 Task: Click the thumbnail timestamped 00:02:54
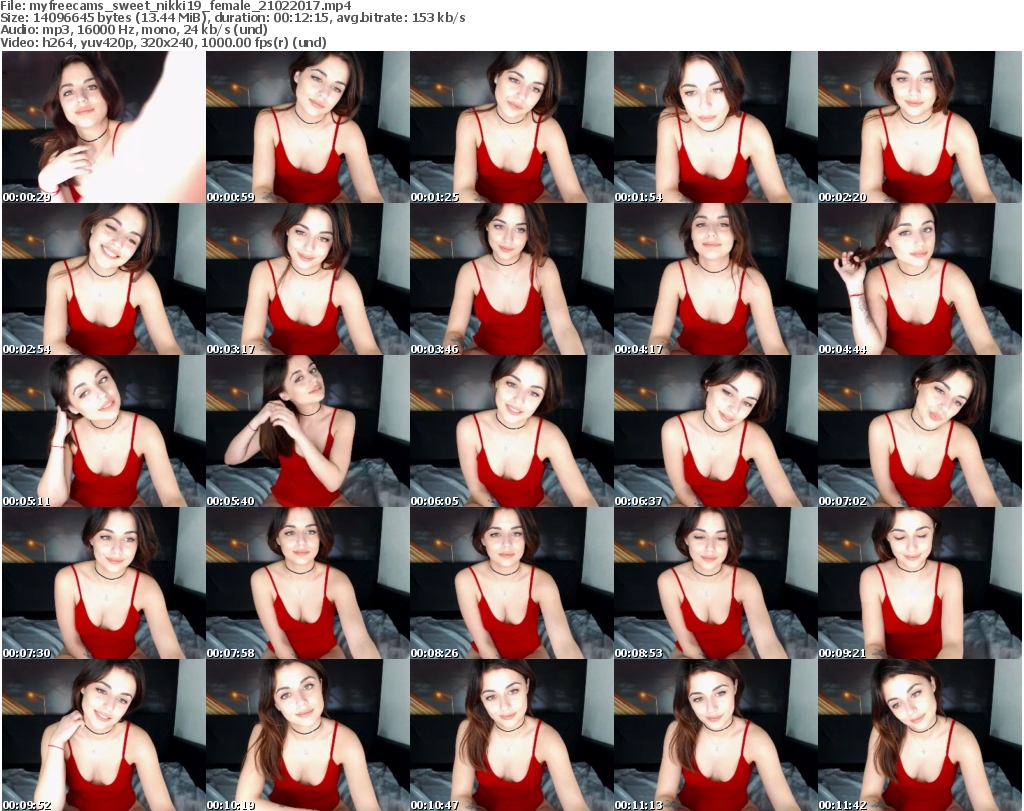click(x=104, y=279)
